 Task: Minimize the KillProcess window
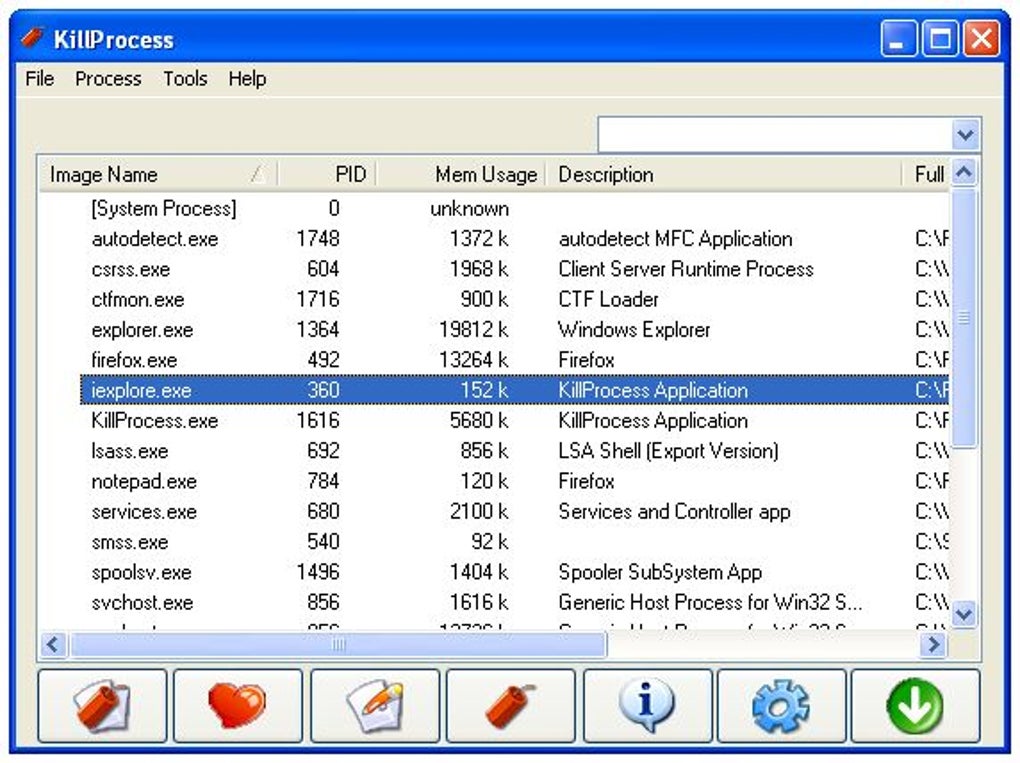(899, 38)
